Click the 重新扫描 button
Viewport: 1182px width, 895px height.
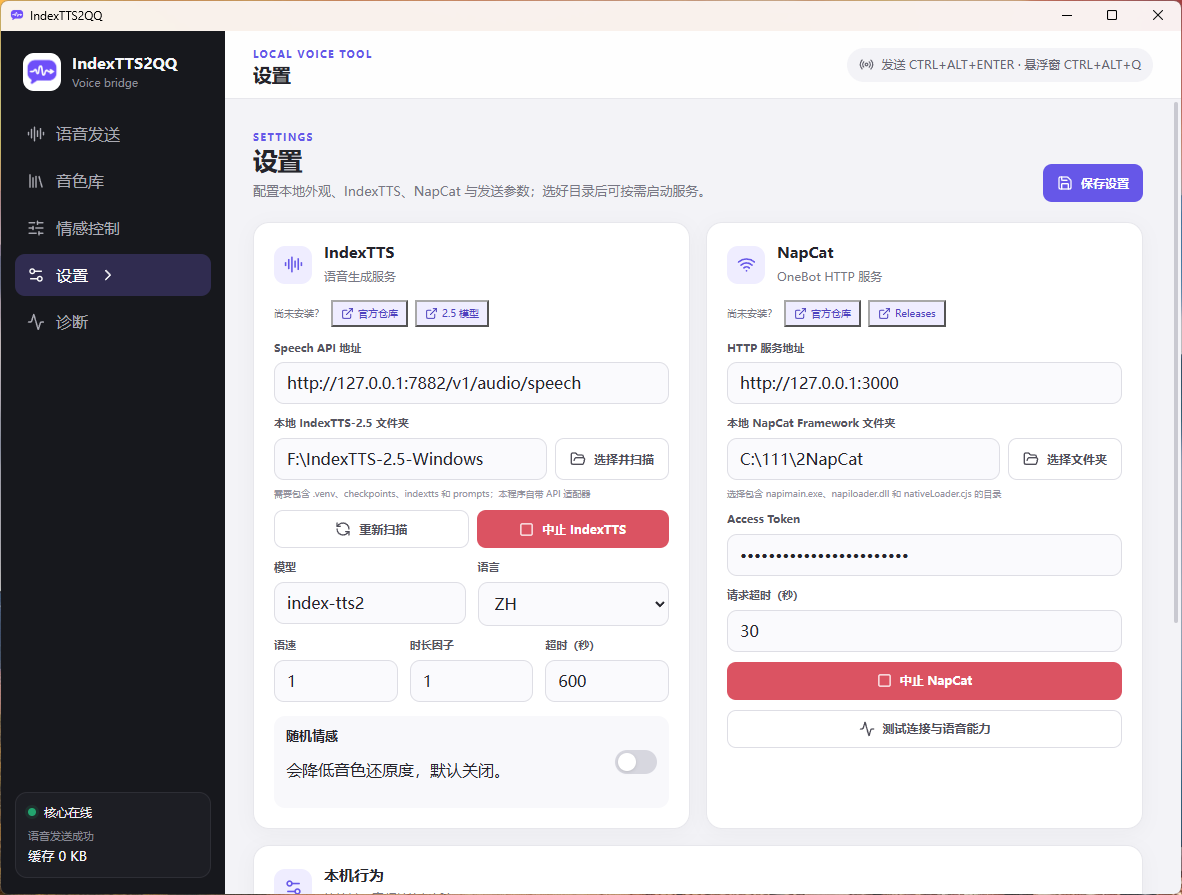pyautogui.click(x=371, y=529)
